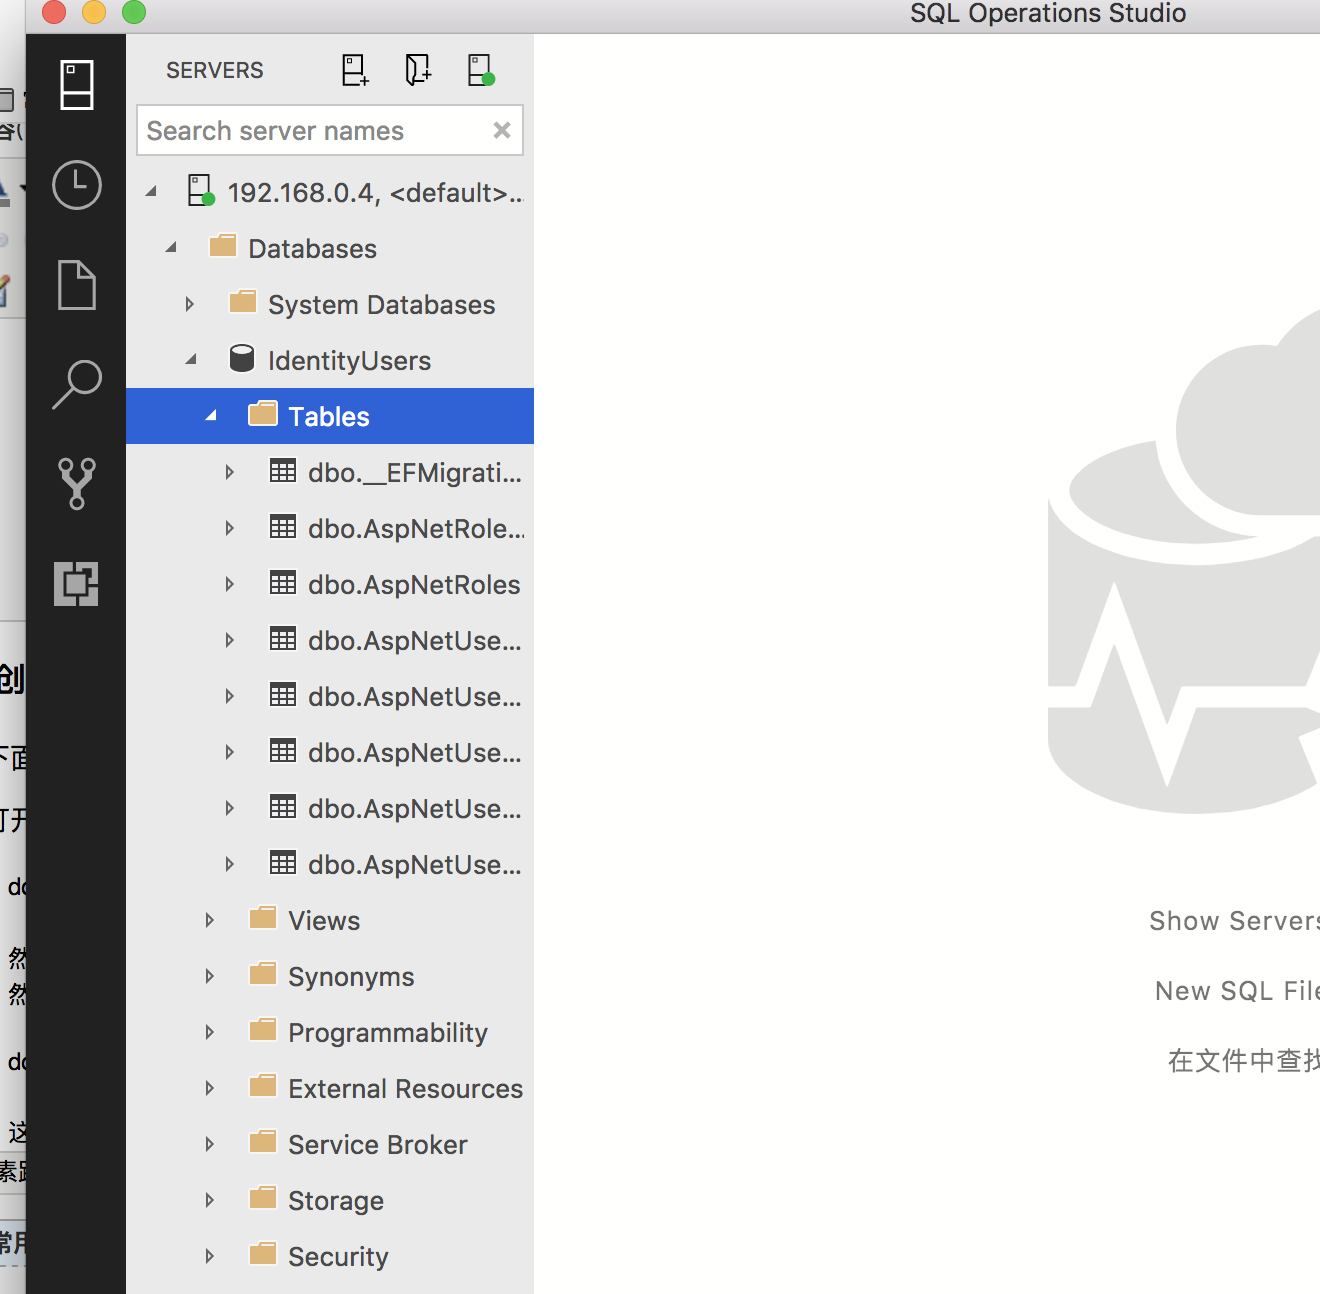Expand the Service Broker folder arrow
Screen dimensions: 1320x1294
tap(210, 1144)
